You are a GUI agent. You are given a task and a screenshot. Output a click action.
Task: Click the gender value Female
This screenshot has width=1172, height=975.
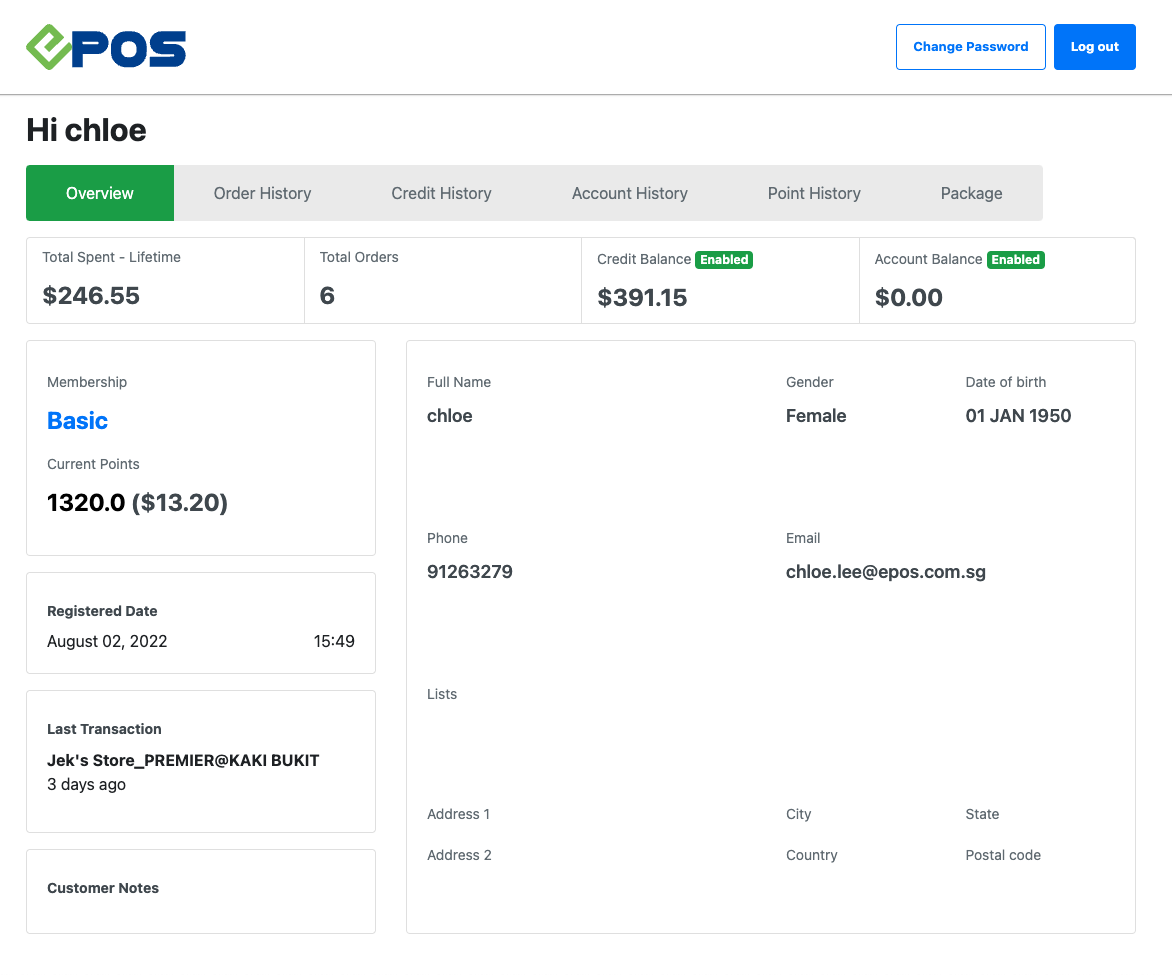click(815, 416)
